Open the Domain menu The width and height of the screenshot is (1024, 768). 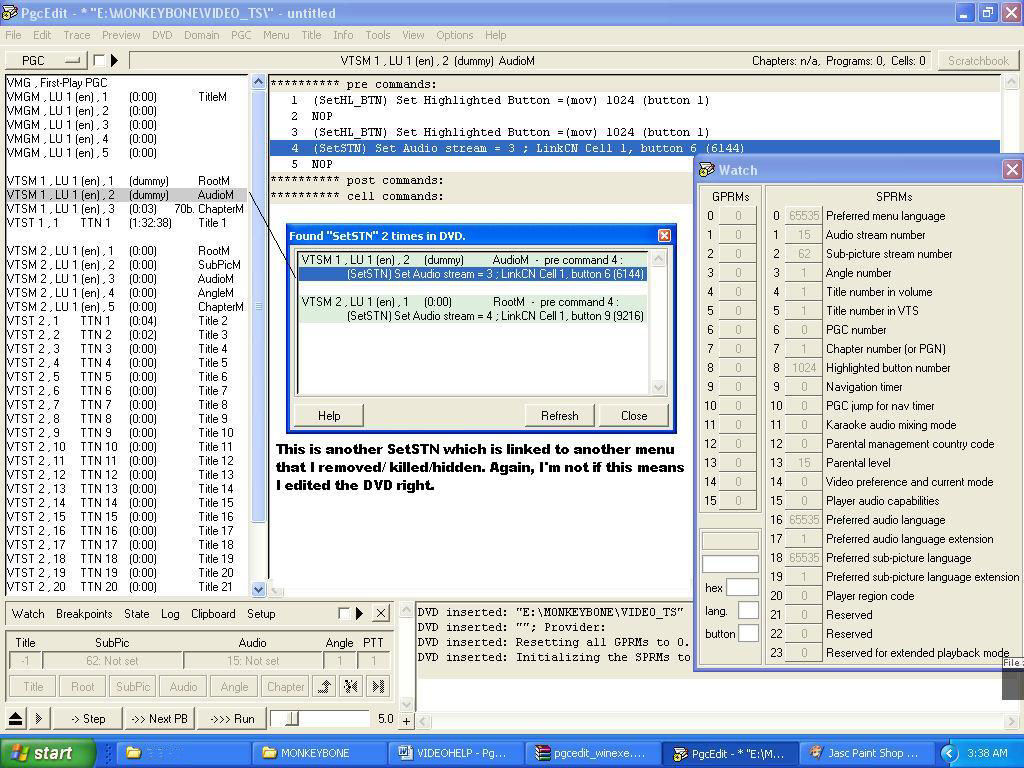click(201, 35)
